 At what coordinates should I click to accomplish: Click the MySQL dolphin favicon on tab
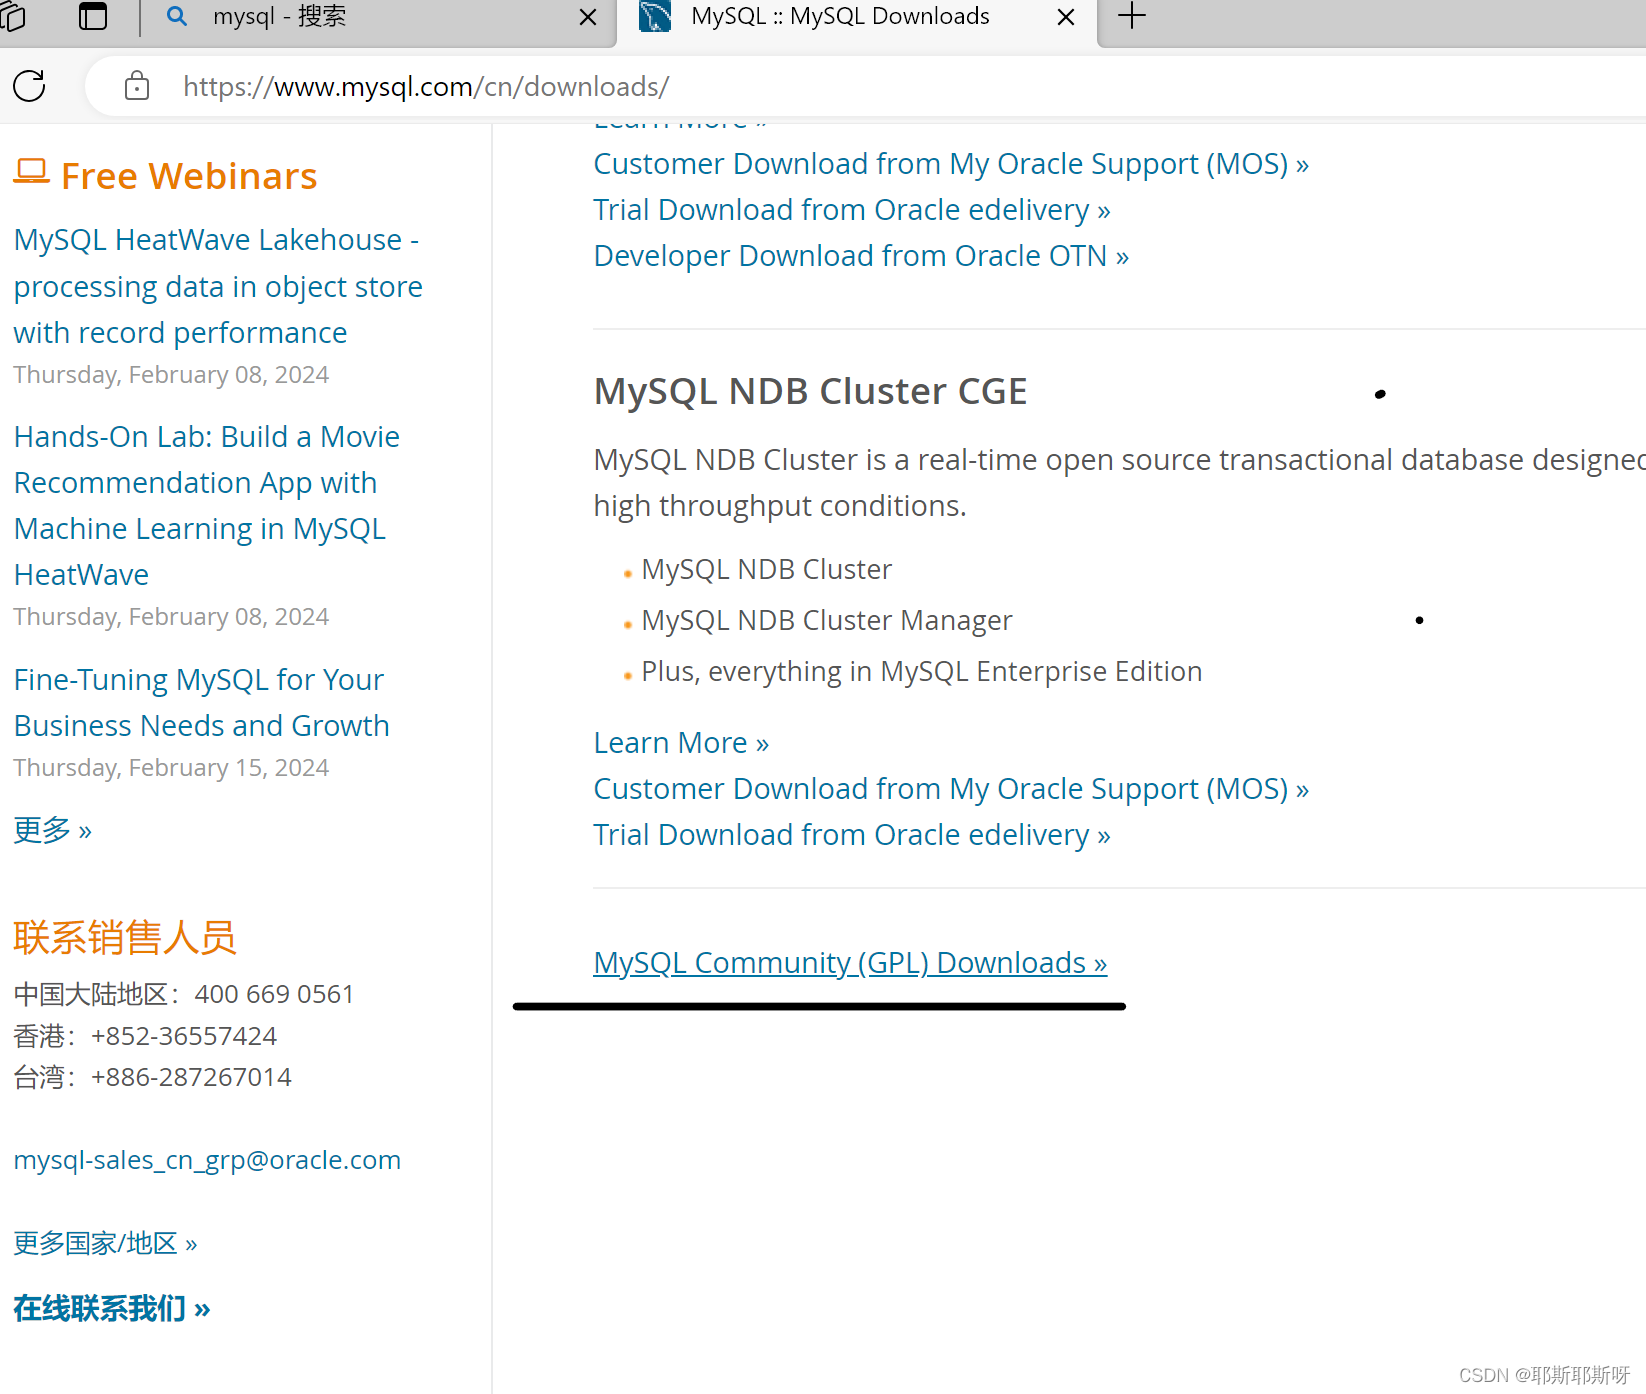tap(655, 16)
